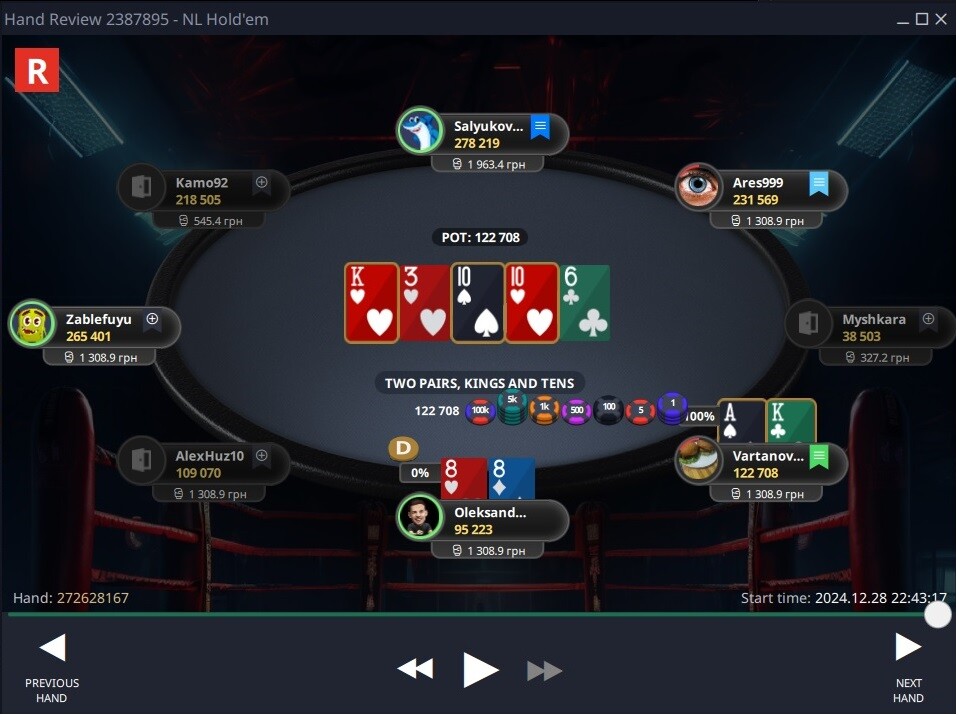
Task: Click Salyukov's shark avatar
Action: 420,131
